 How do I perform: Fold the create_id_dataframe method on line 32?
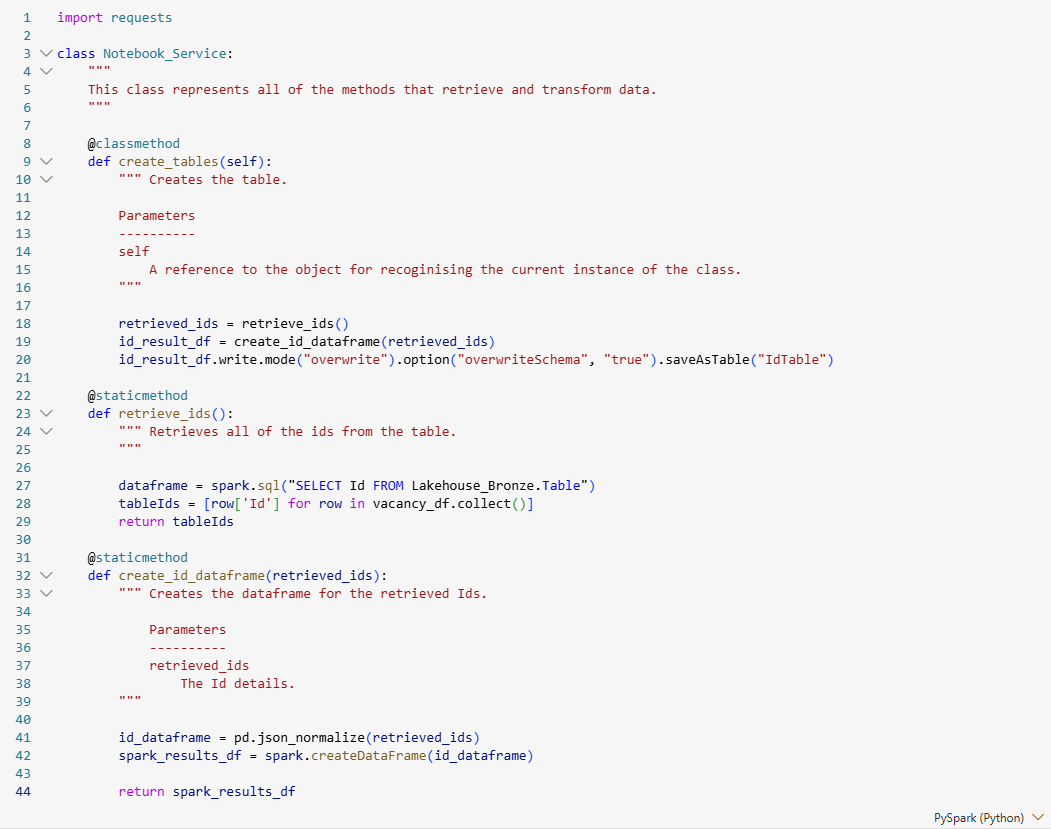(45, 576)
